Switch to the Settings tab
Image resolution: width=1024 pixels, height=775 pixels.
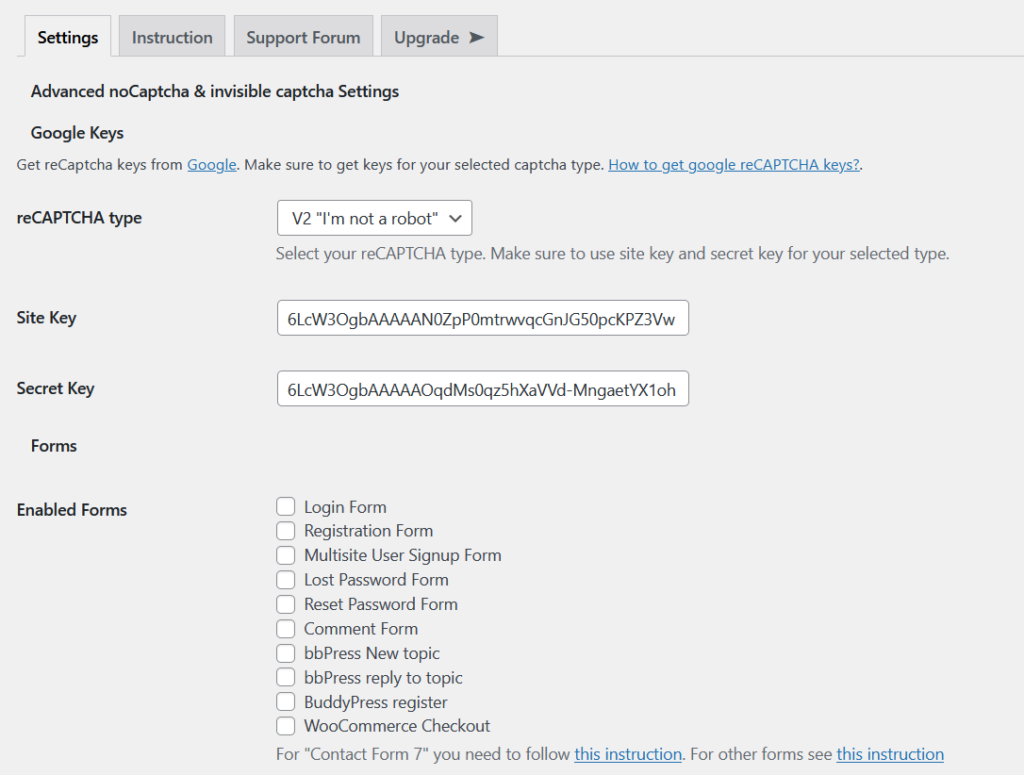click(x=67, y=37)
